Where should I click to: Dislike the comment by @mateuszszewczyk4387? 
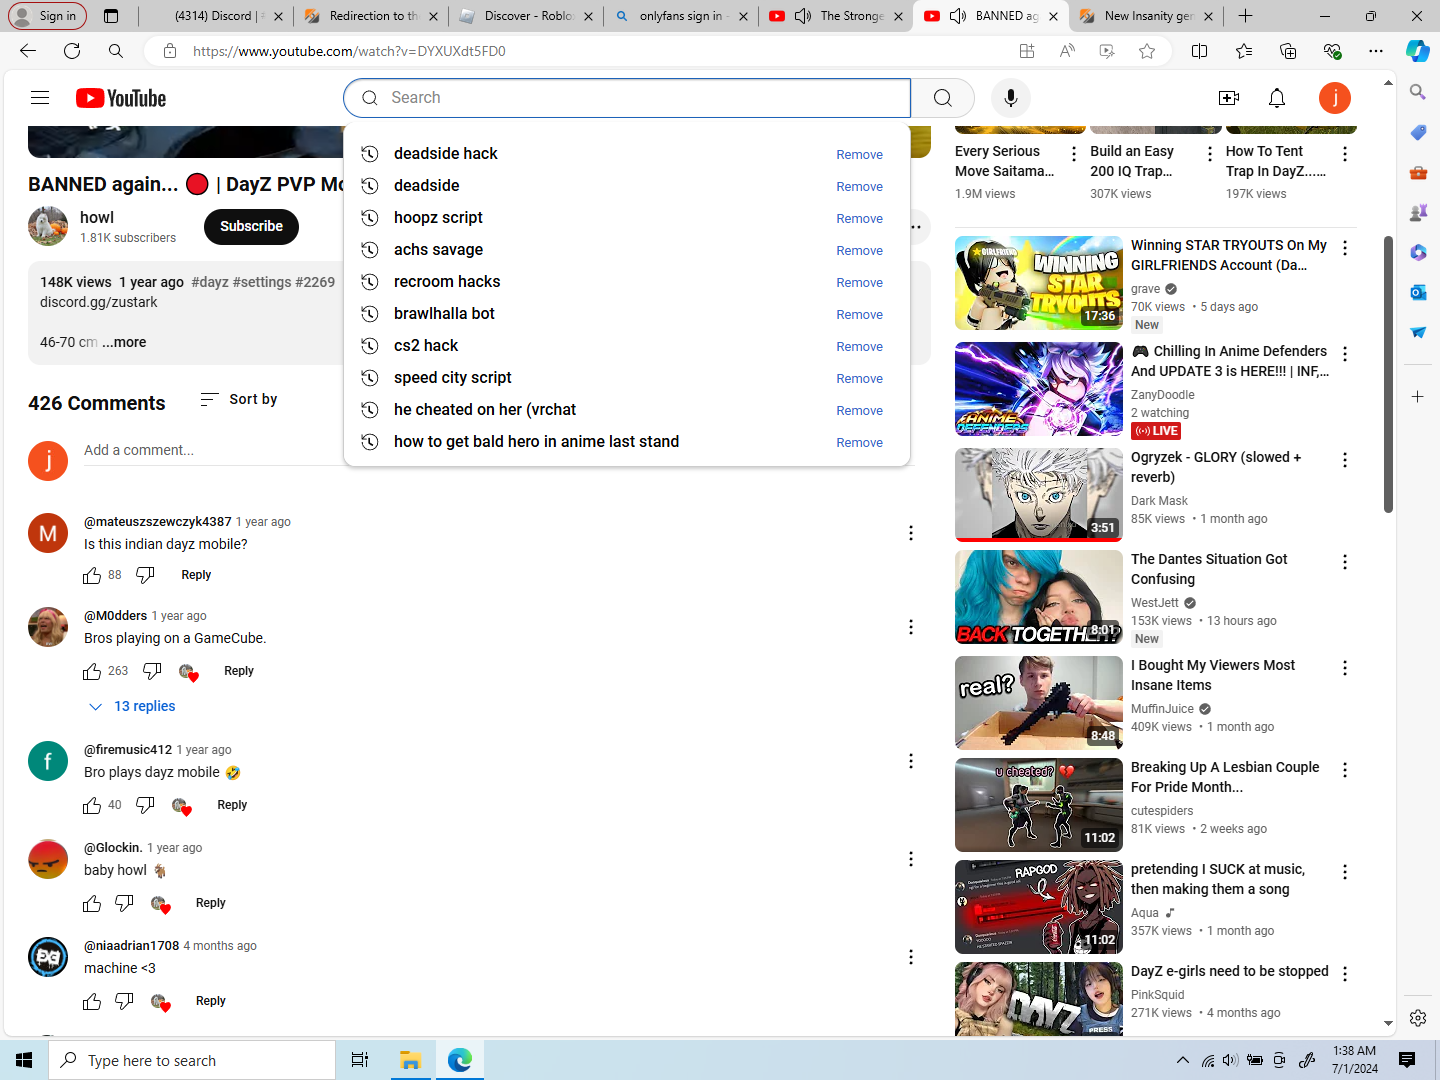coord(145,575)
